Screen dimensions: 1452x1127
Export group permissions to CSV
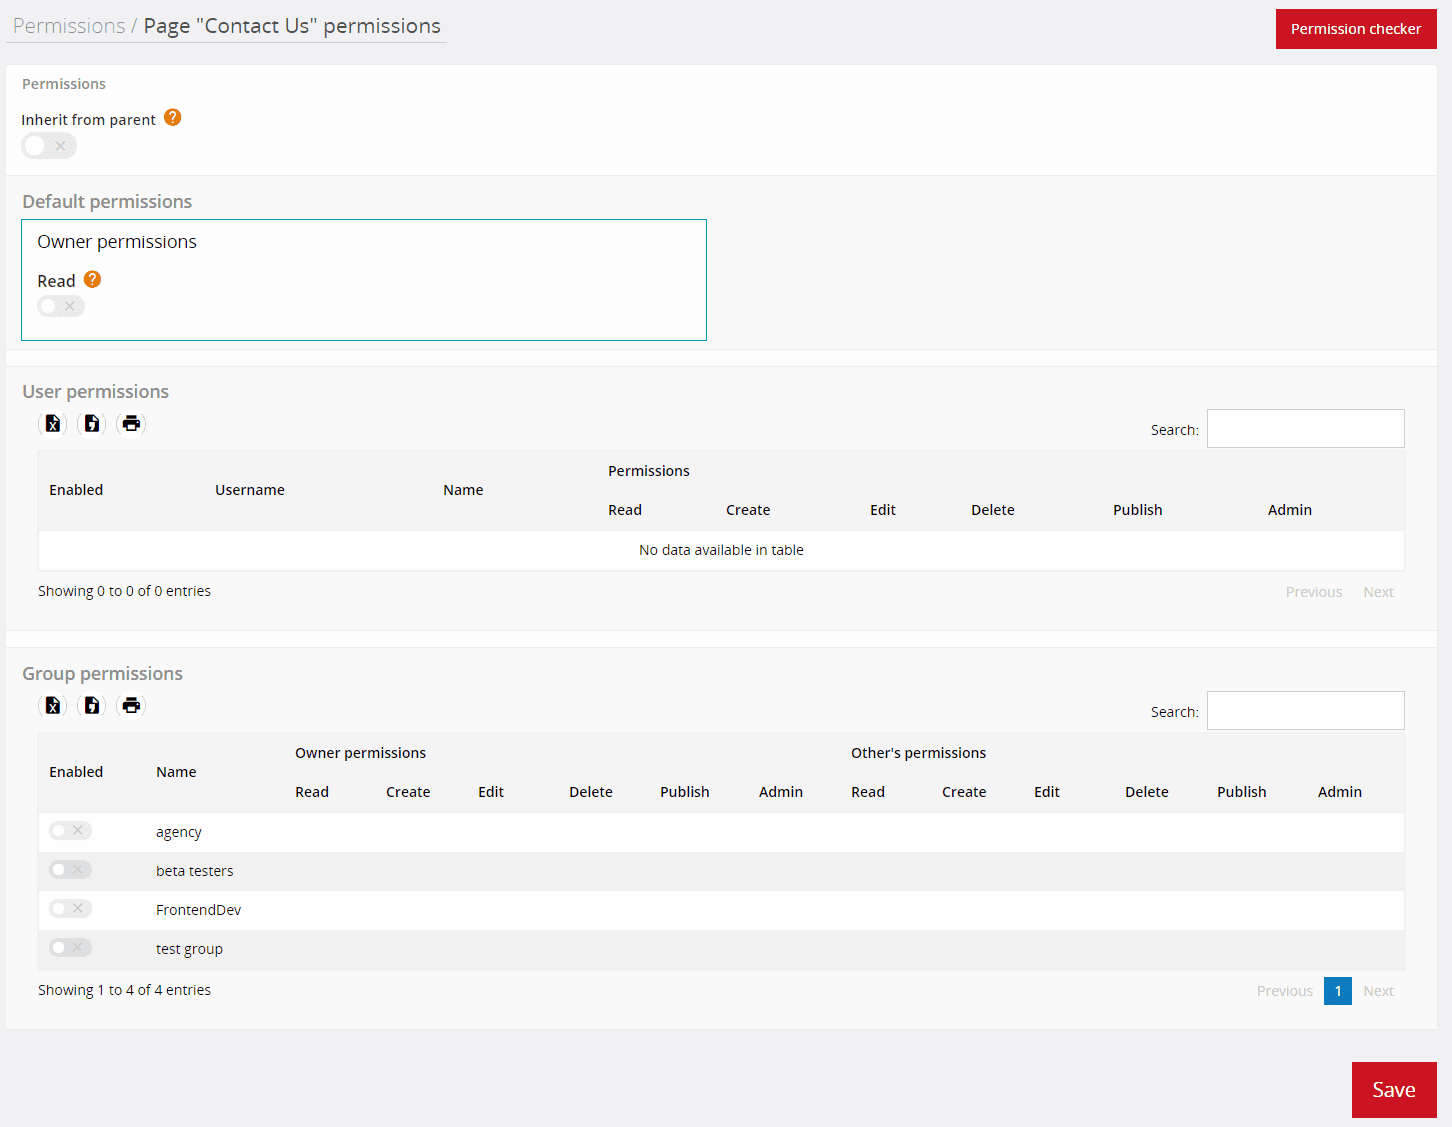pos(91,705)
